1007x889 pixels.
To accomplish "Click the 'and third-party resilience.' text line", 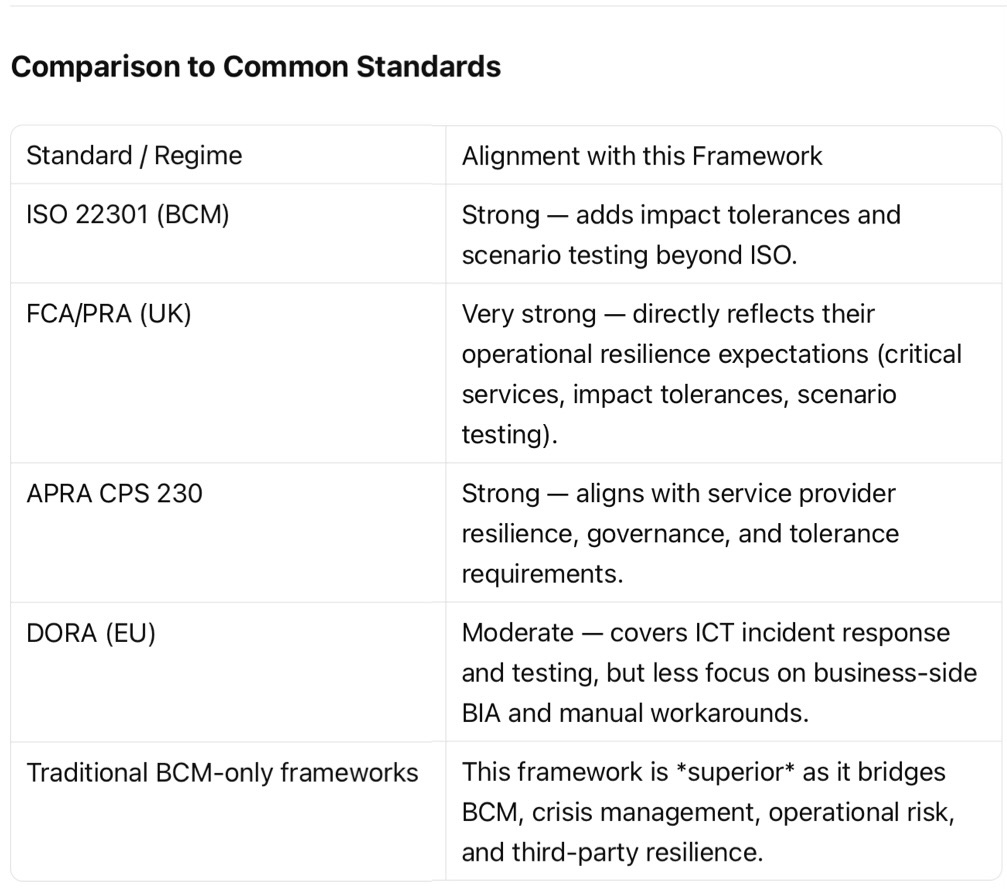I will [611, 853].
